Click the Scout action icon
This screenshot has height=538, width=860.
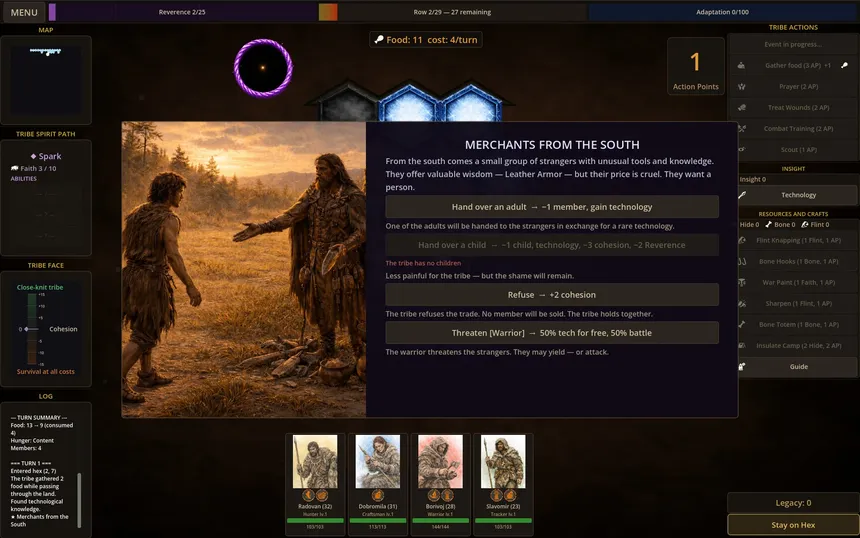[741, 149]
